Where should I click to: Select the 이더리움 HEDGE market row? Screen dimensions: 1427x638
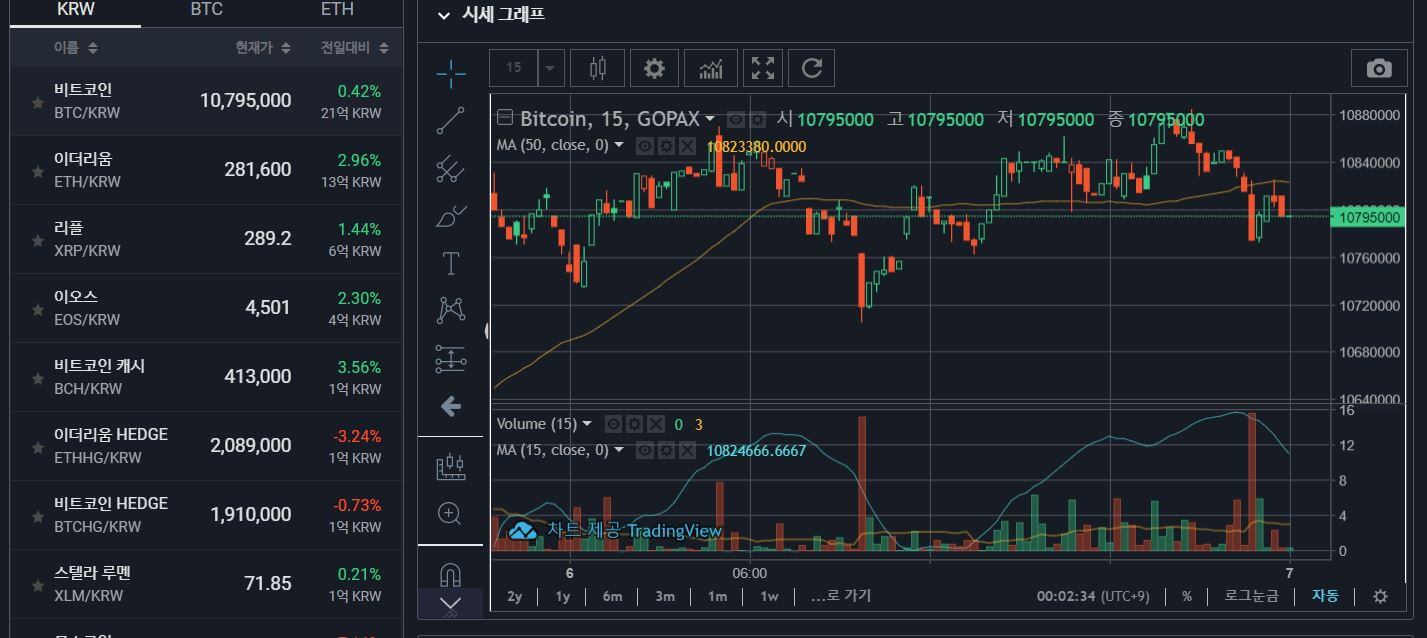[206, 446]
